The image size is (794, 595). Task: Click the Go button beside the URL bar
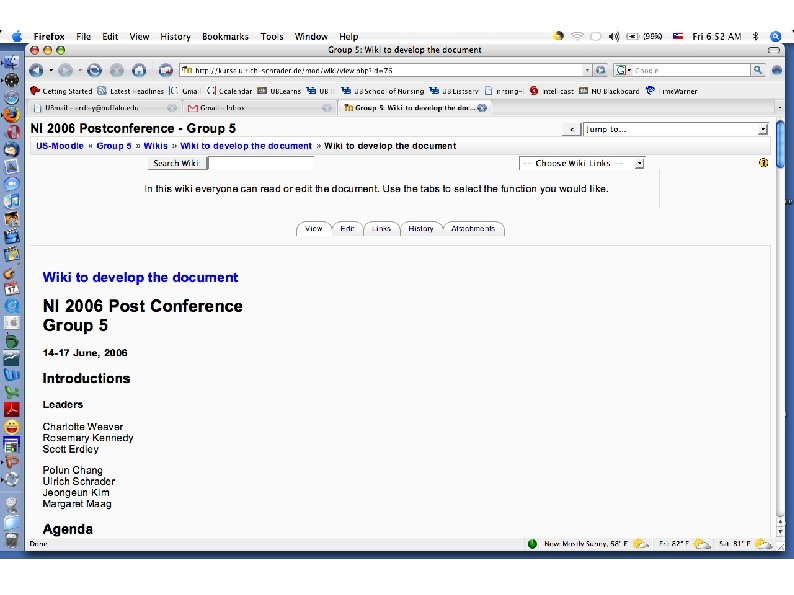point(601,70)
